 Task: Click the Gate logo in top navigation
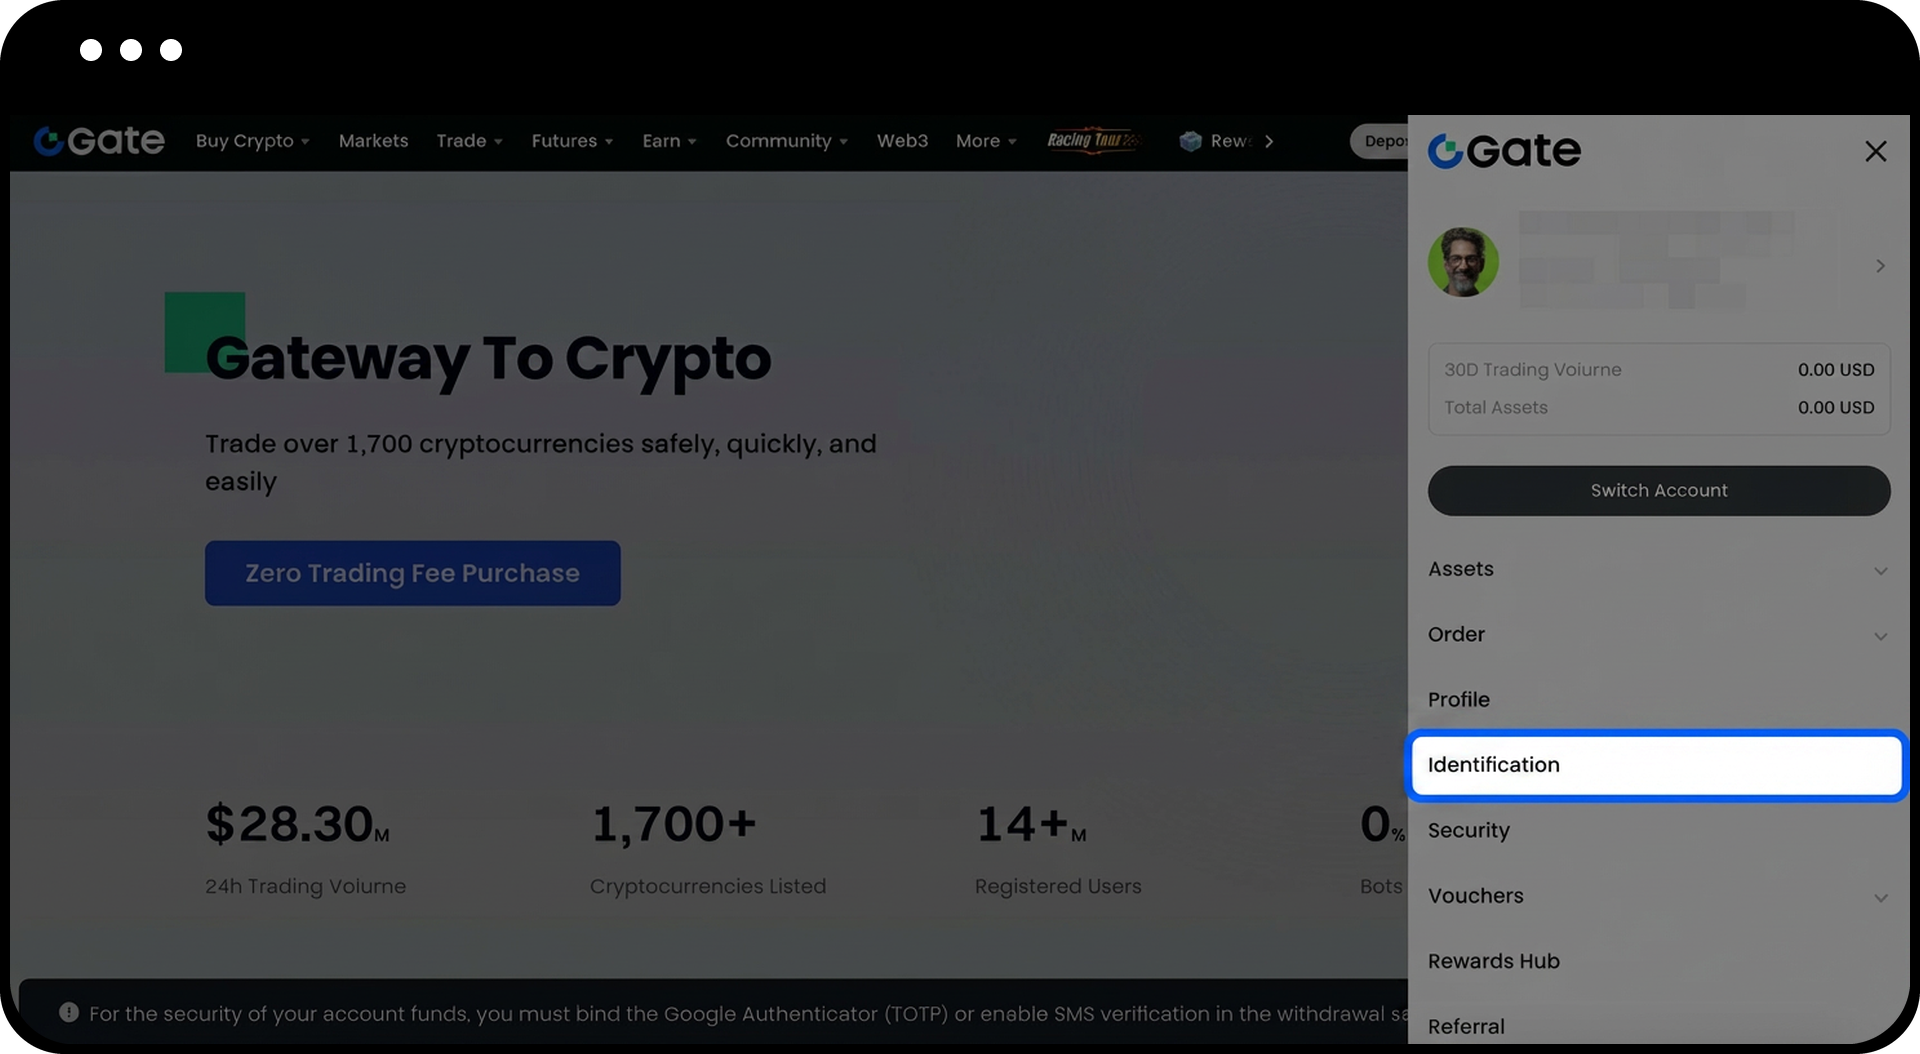click(99, 141)
